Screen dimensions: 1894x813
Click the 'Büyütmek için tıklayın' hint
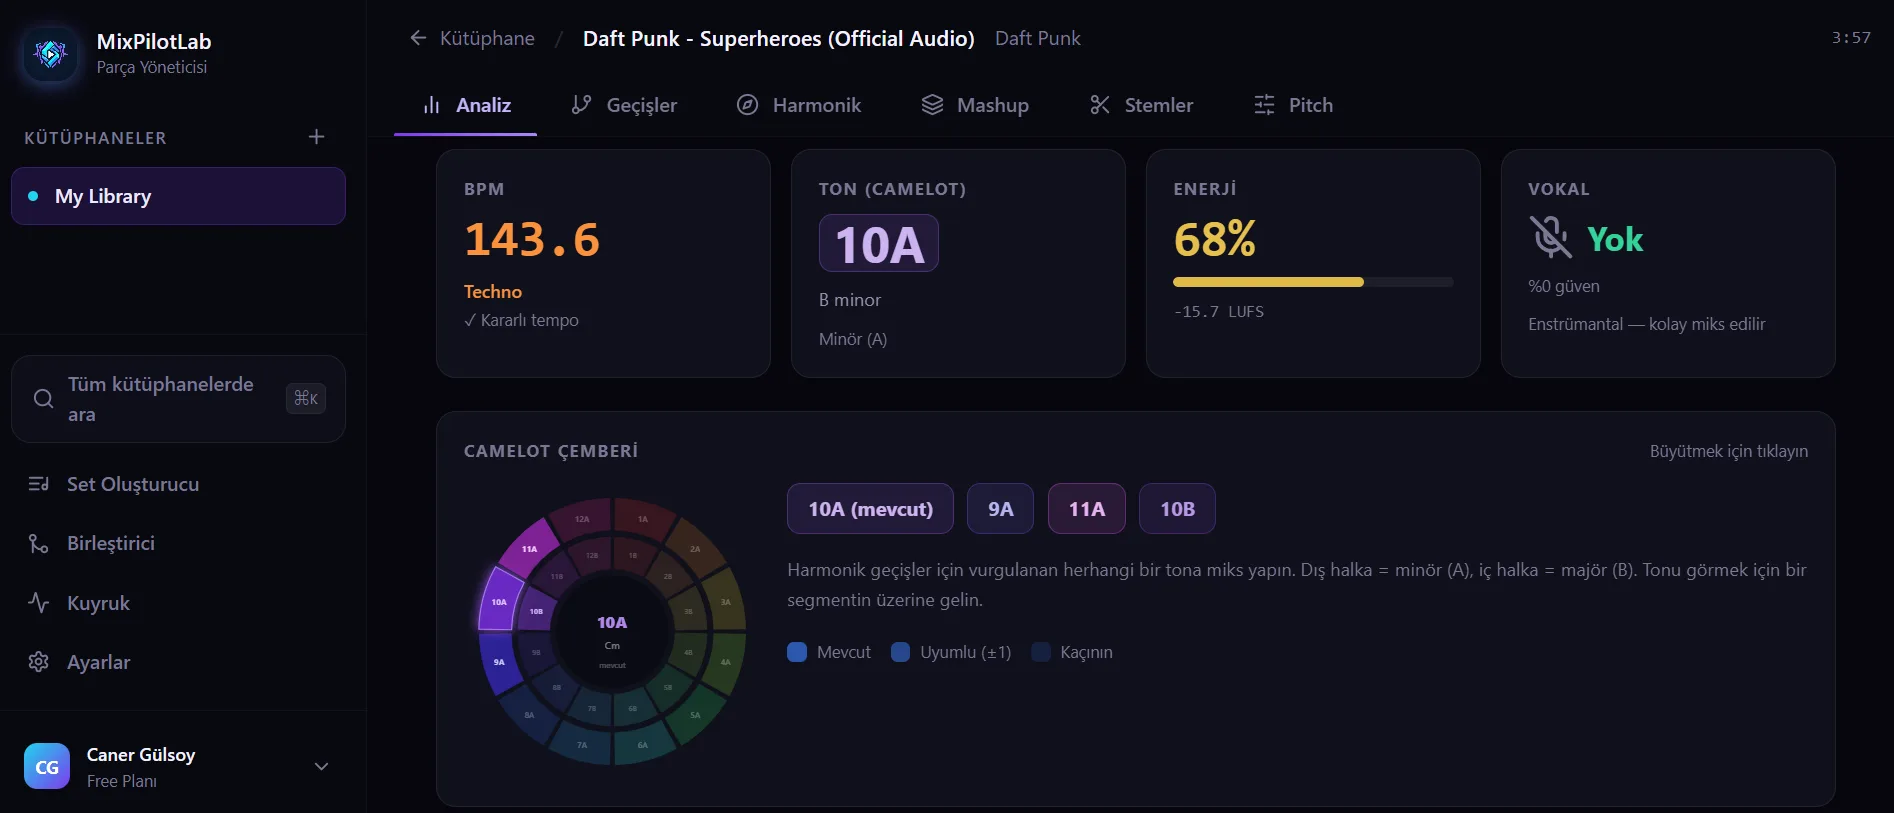tap(1728, 451)
